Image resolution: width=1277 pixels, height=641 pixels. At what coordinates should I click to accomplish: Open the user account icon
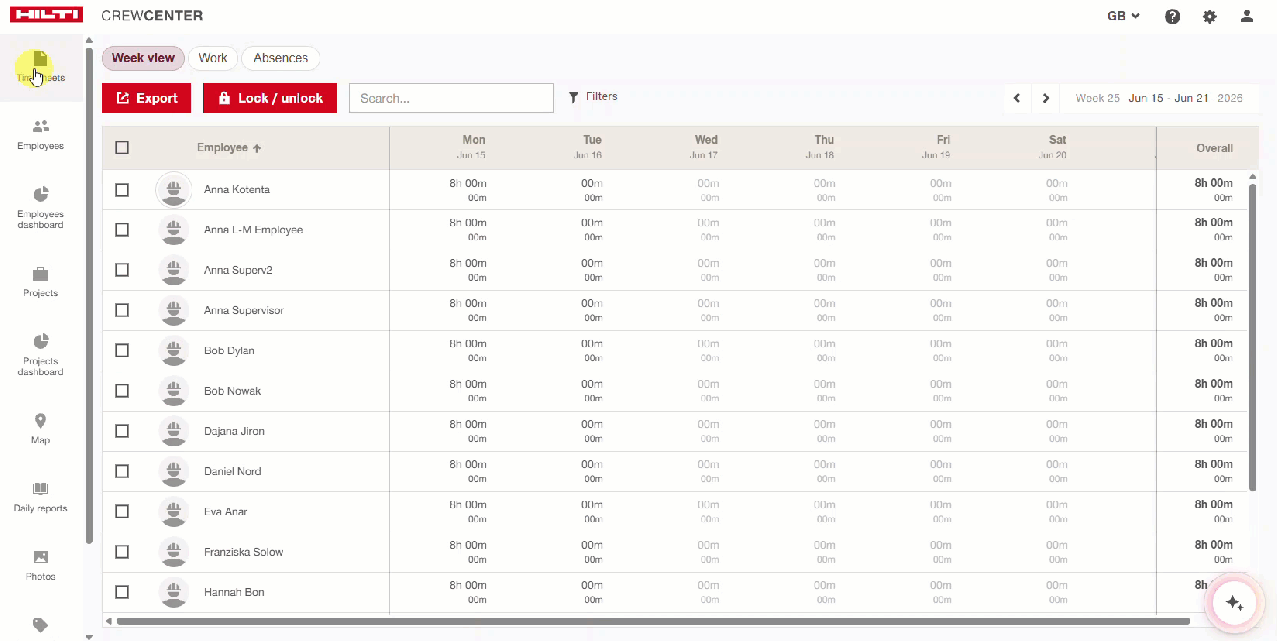point(1246,16)
